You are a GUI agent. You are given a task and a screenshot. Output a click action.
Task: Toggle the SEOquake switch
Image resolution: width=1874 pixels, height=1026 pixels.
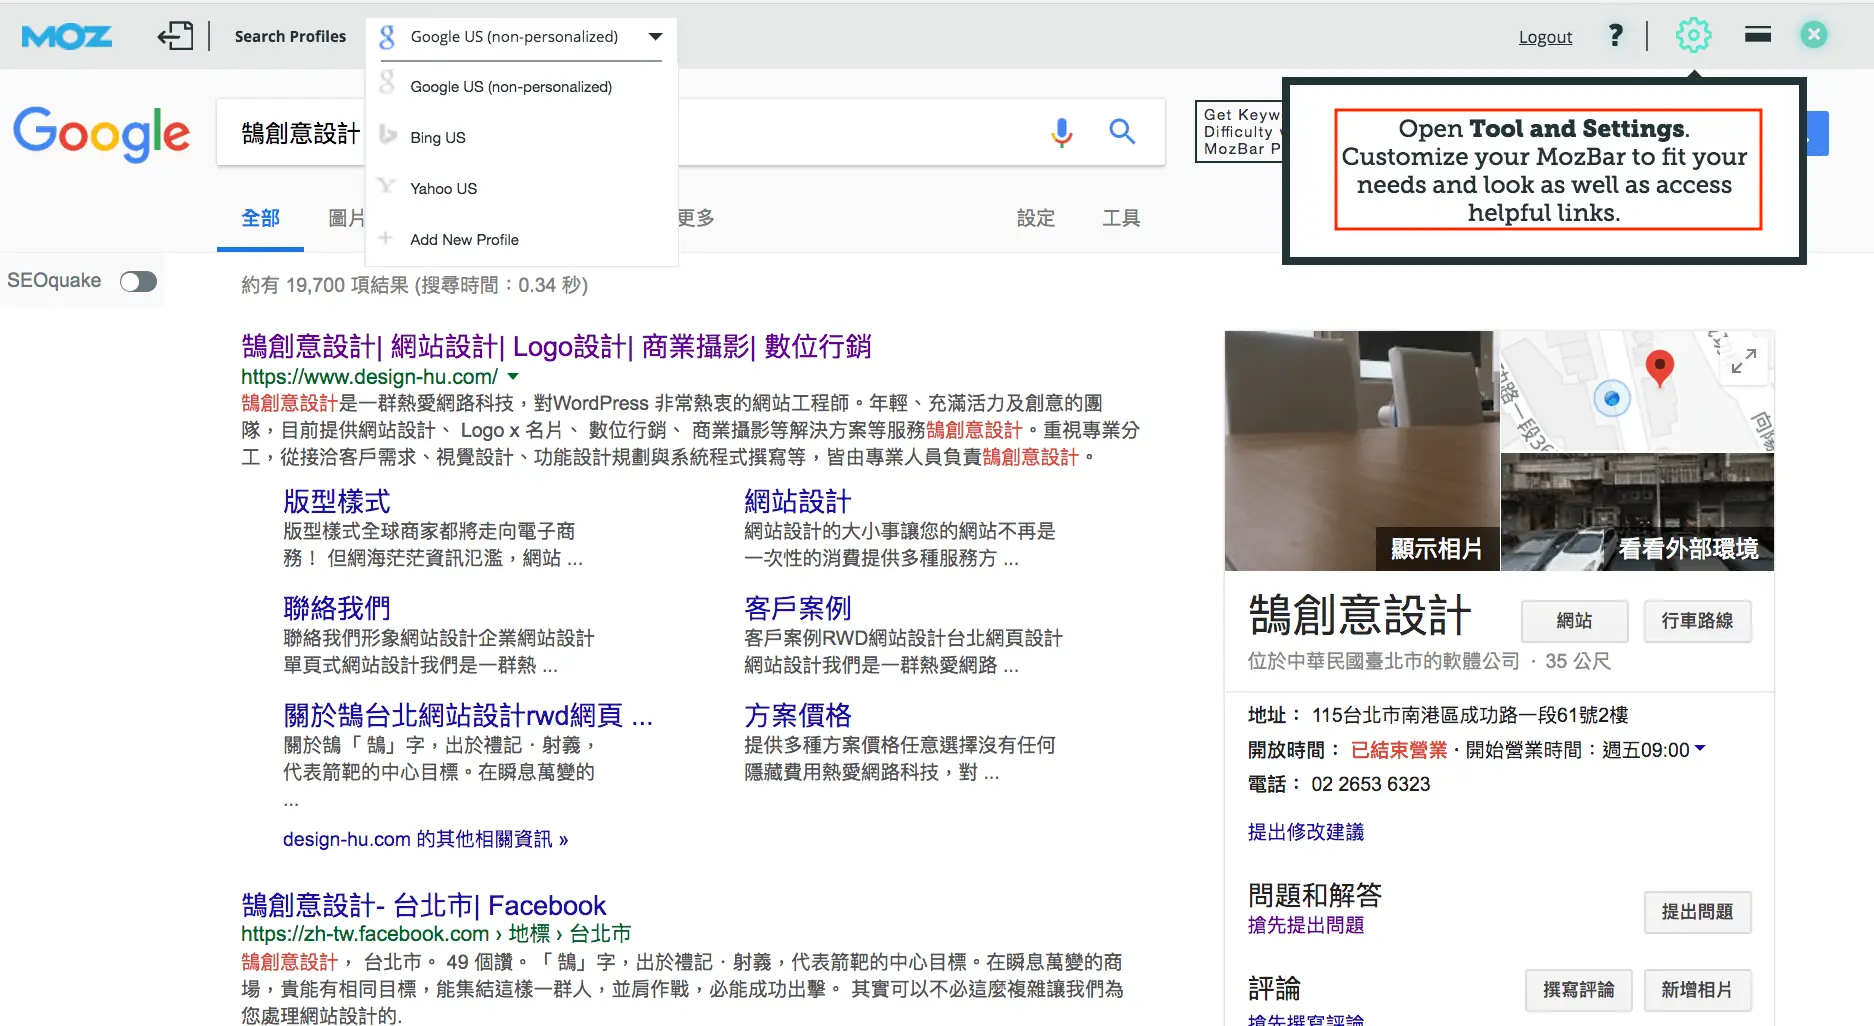click(138, 281)
